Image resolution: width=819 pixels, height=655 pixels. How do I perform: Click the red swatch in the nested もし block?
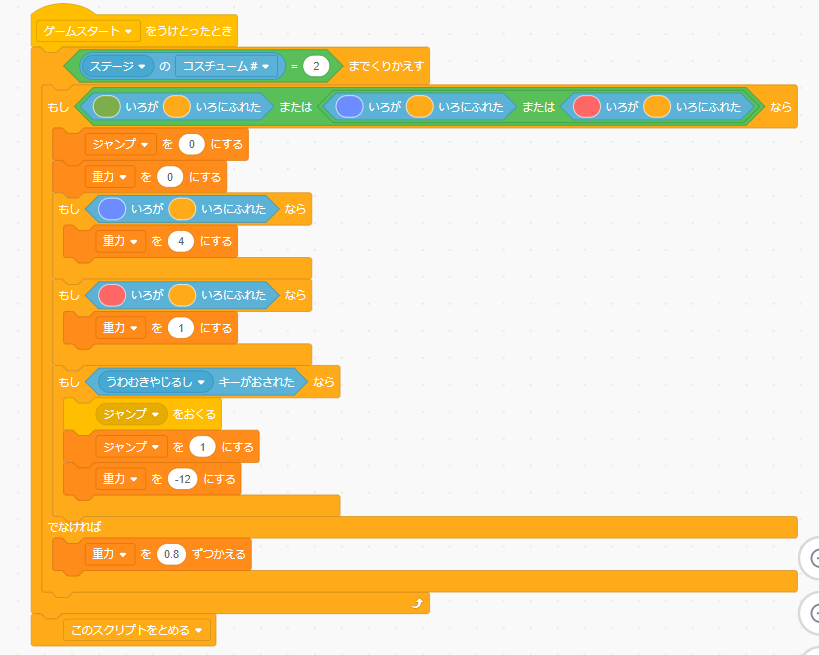coord(111,295)
